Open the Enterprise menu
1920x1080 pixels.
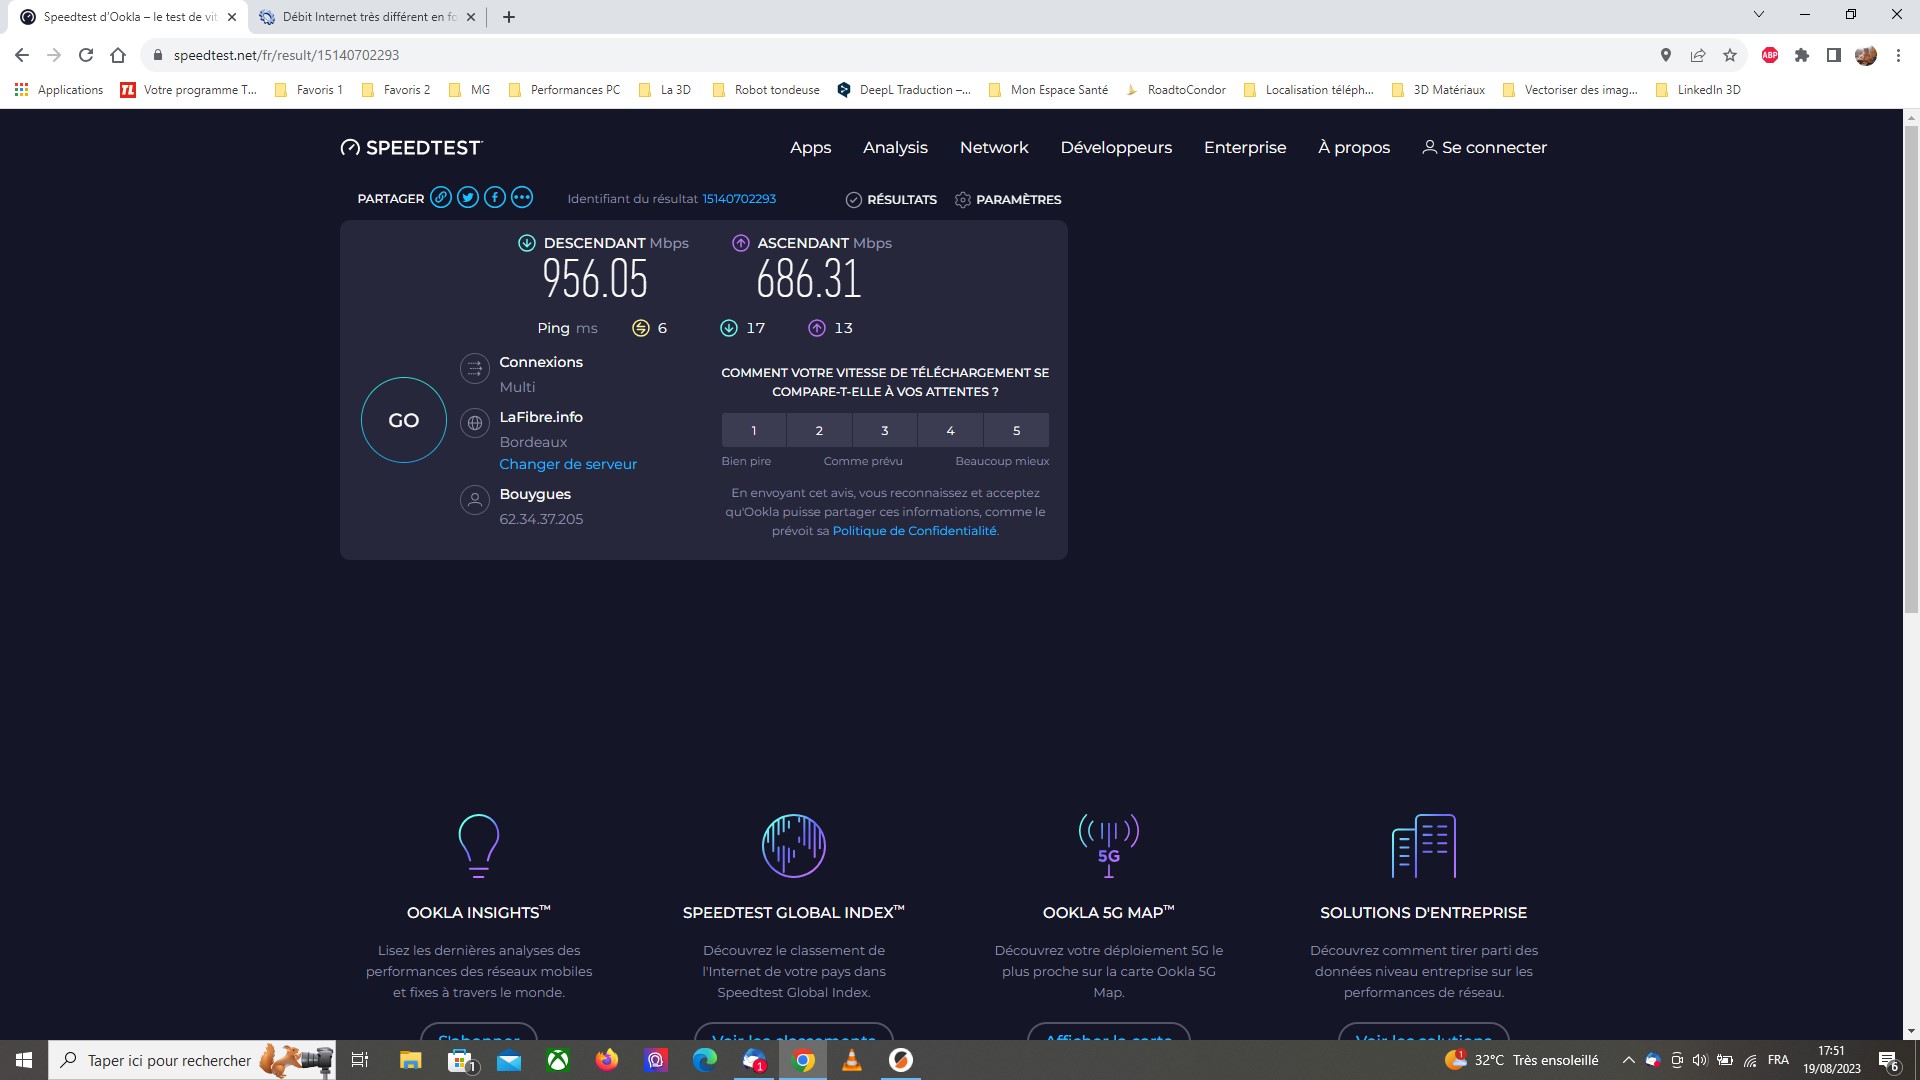(x=1245, y=147)
